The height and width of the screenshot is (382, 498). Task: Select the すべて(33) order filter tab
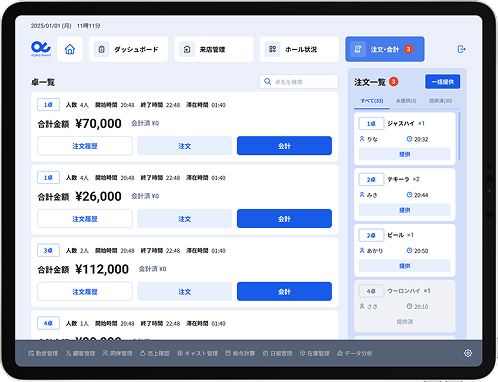point(372,101)
